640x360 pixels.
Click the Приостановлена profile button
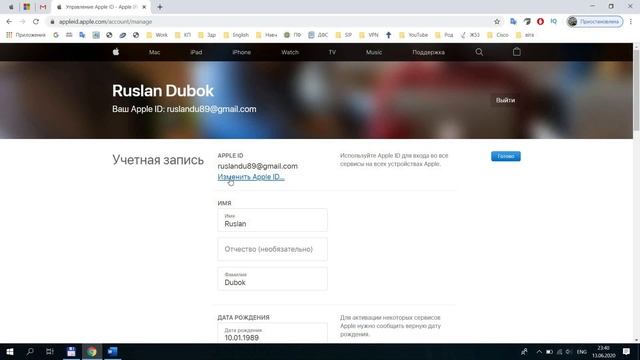(595, 22)
